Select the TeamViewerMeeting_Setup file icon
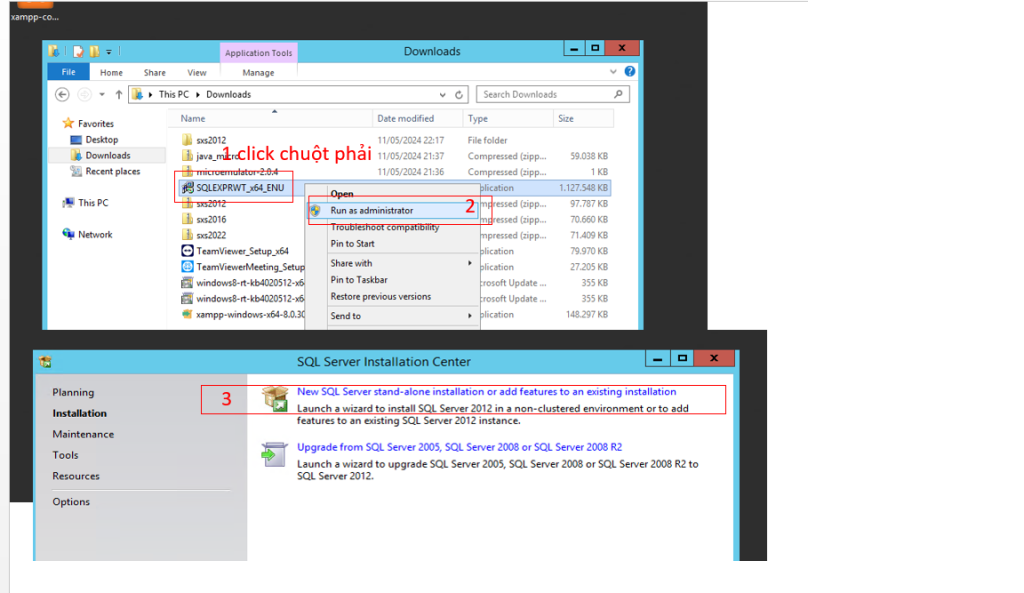The image size is (1024, 593). click(x=187, y=266)
